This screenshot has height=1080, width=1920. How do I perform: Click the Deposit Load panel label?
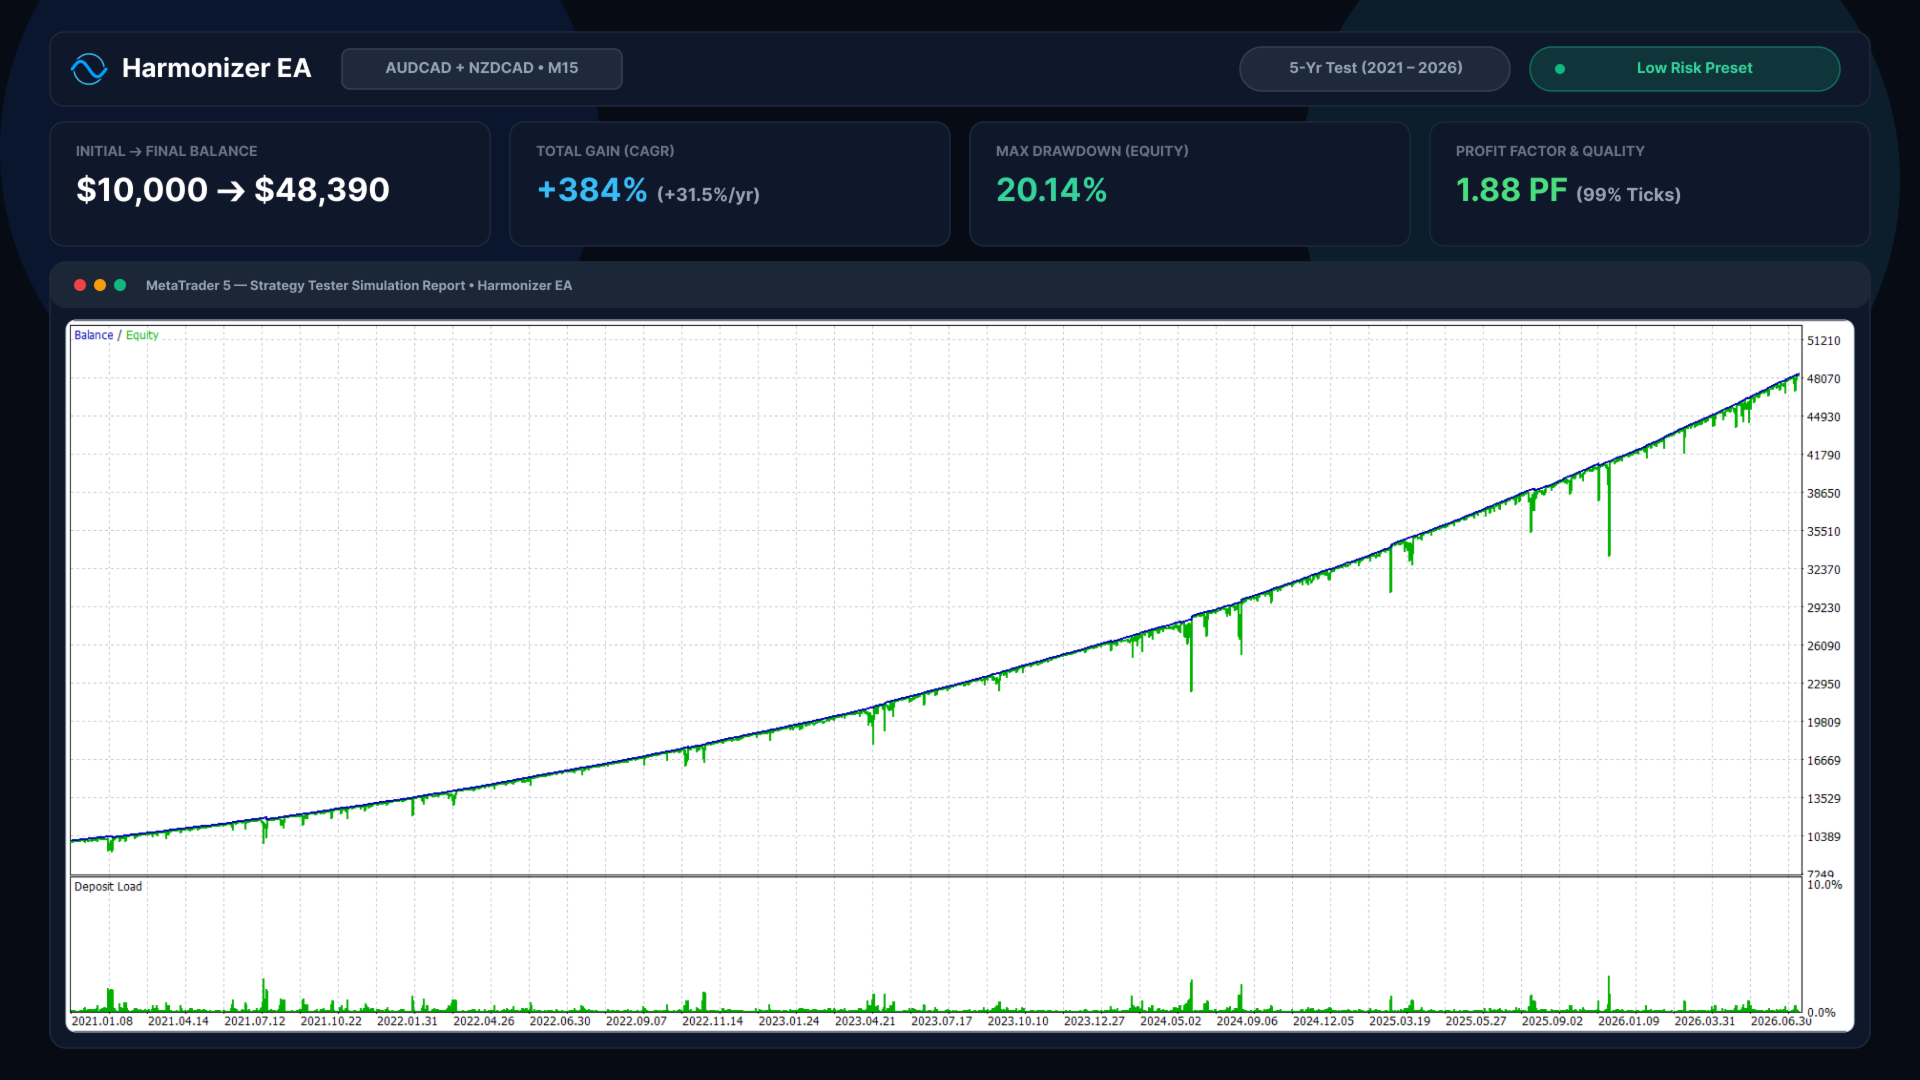[x=108, y=886]
